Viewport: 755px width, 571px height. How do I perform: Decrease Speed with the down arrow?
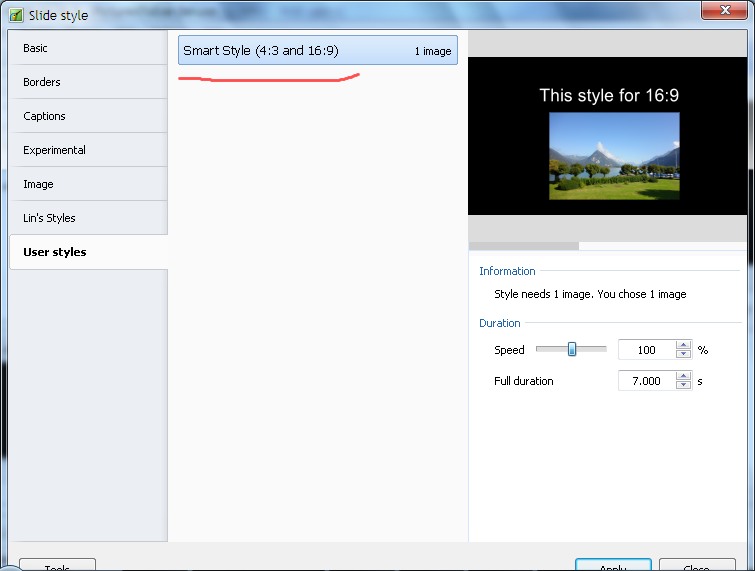tap(684, 355)
